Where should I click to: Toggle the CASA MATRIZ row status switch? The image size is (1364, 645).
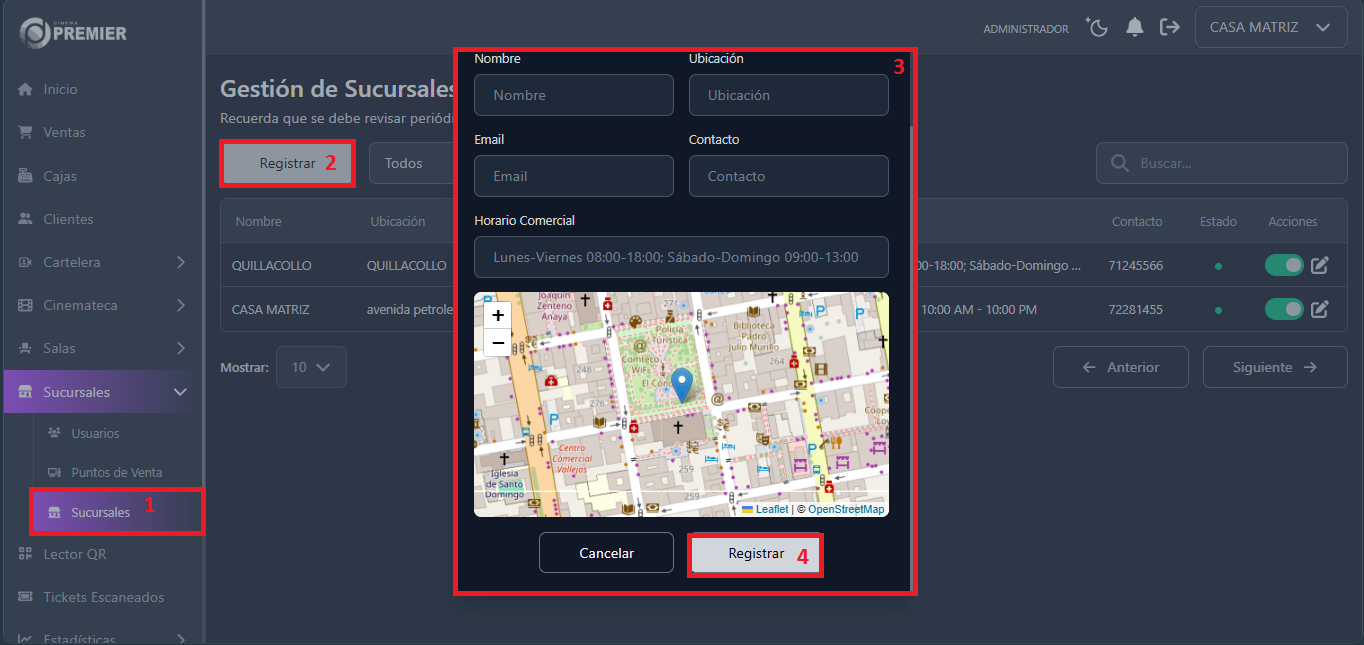click(x=1284, y=310)
